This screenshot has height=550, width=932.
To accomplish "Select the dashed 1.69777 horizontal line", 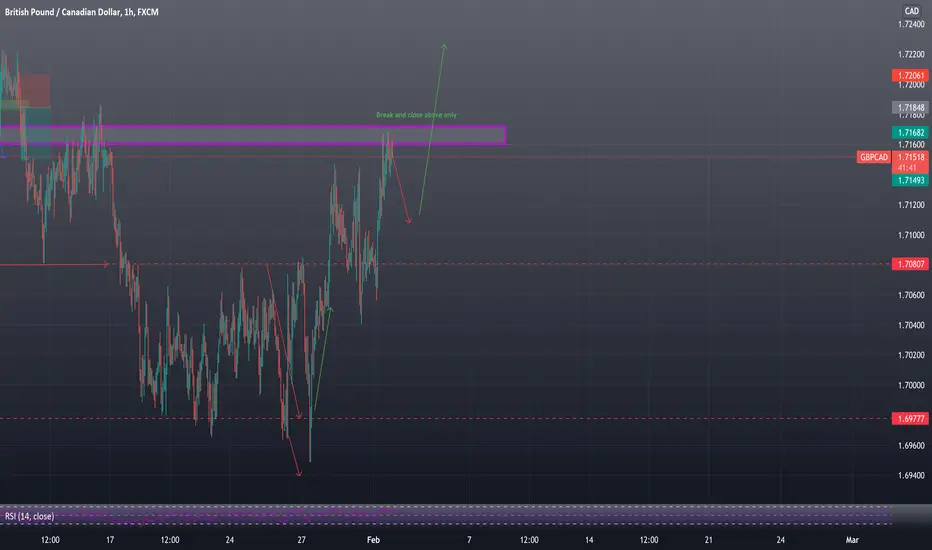I will point(446,419).
